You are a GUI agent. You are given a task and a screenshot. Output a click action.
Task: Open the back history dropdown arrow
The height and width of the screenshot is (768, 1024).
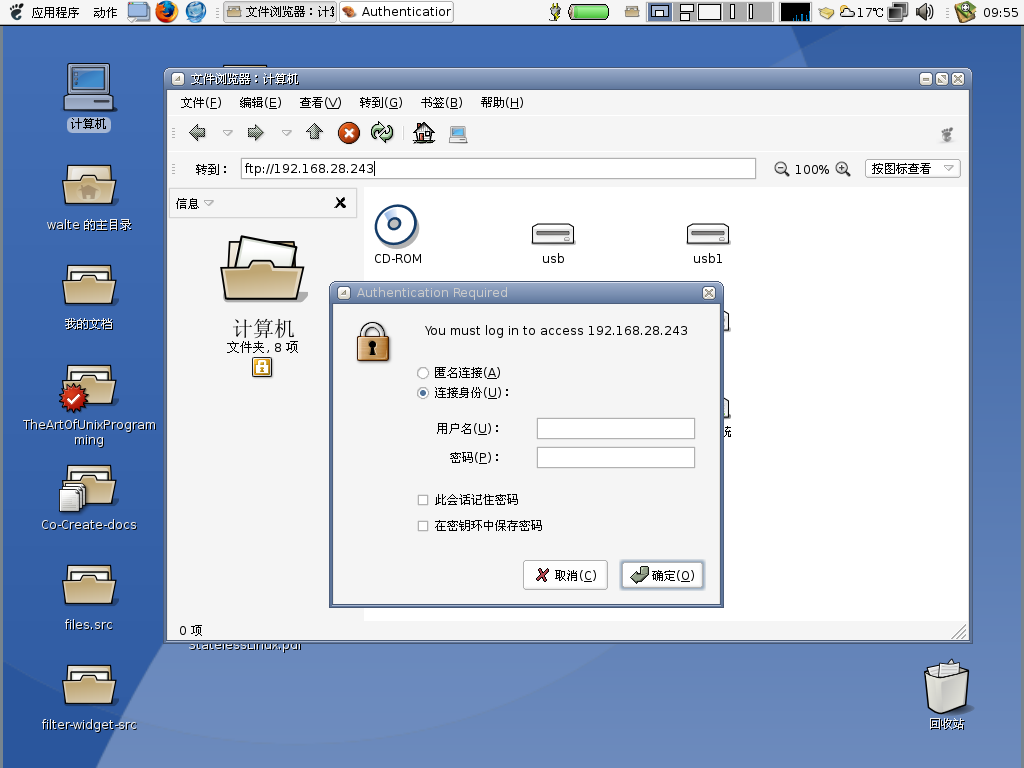[227, 133]
